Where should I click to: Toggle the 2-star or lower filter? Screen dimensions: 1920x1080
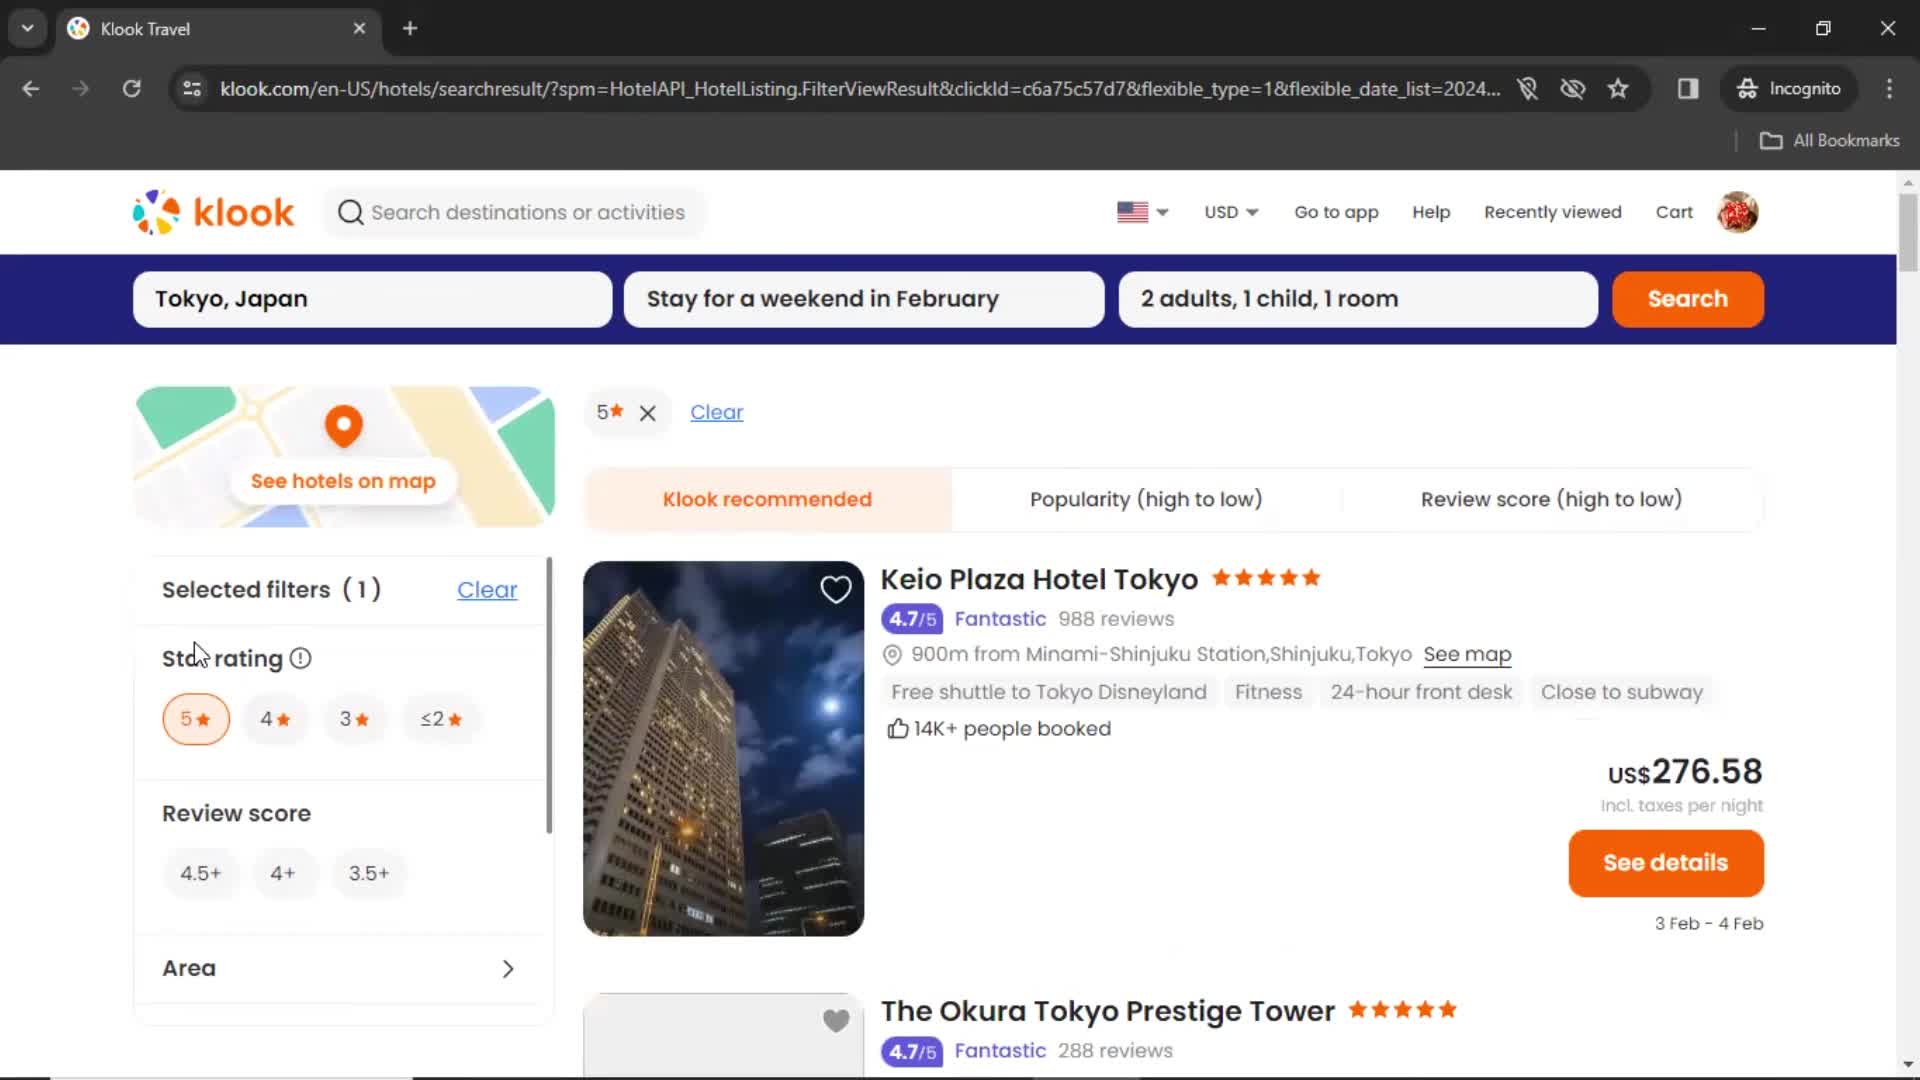point(441,719)
